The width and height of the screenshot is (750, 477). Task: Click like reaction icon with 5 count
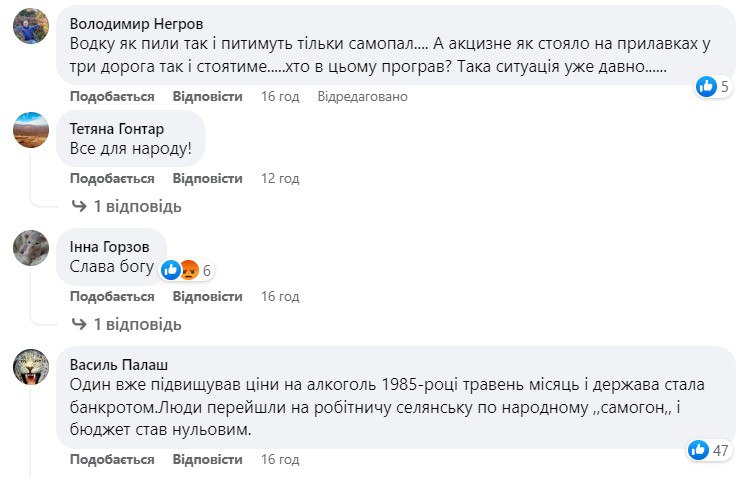[707, 87]
